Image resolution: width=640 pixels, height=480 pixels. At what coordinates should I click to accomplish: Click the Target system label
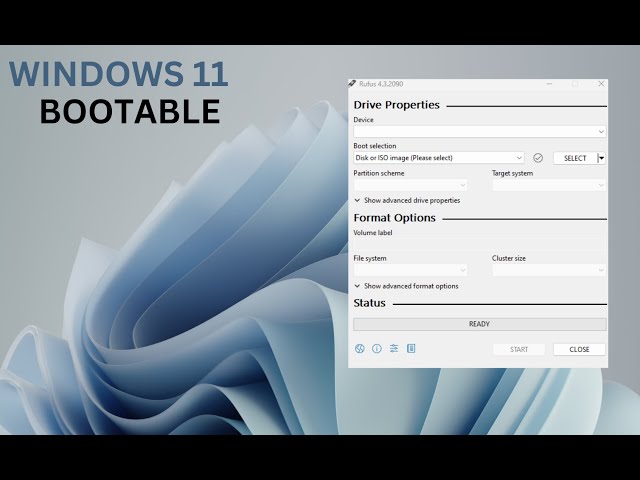(x=512, y=173)
